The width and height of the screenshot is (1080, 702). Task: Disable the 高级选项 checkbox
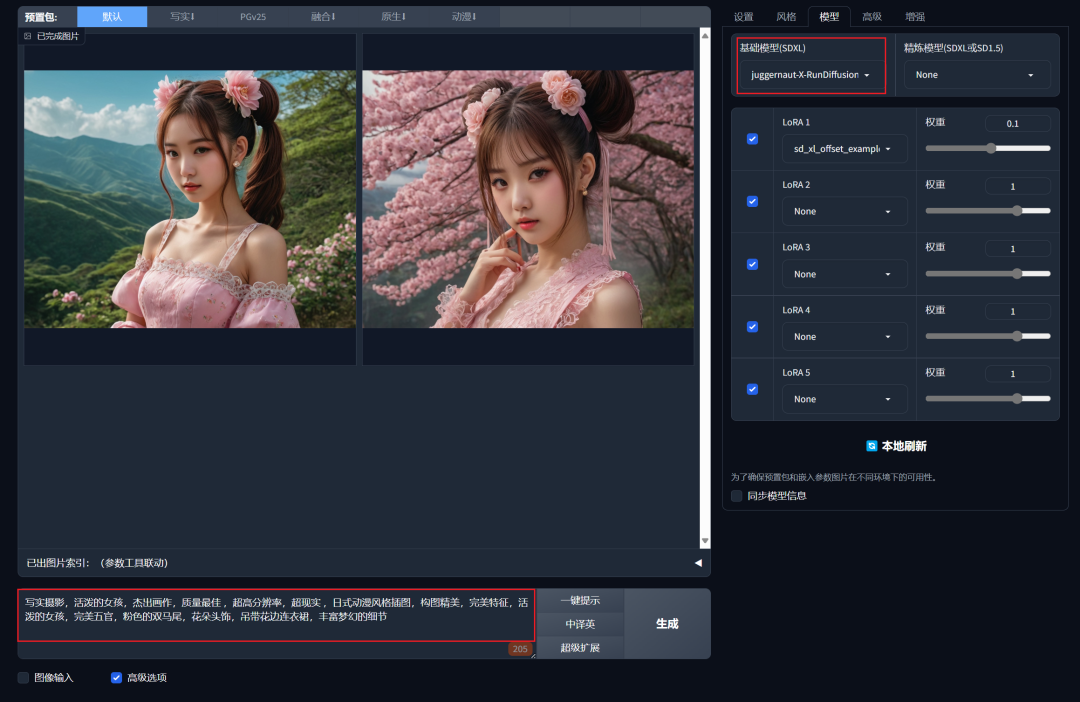(x=116, y=678)
